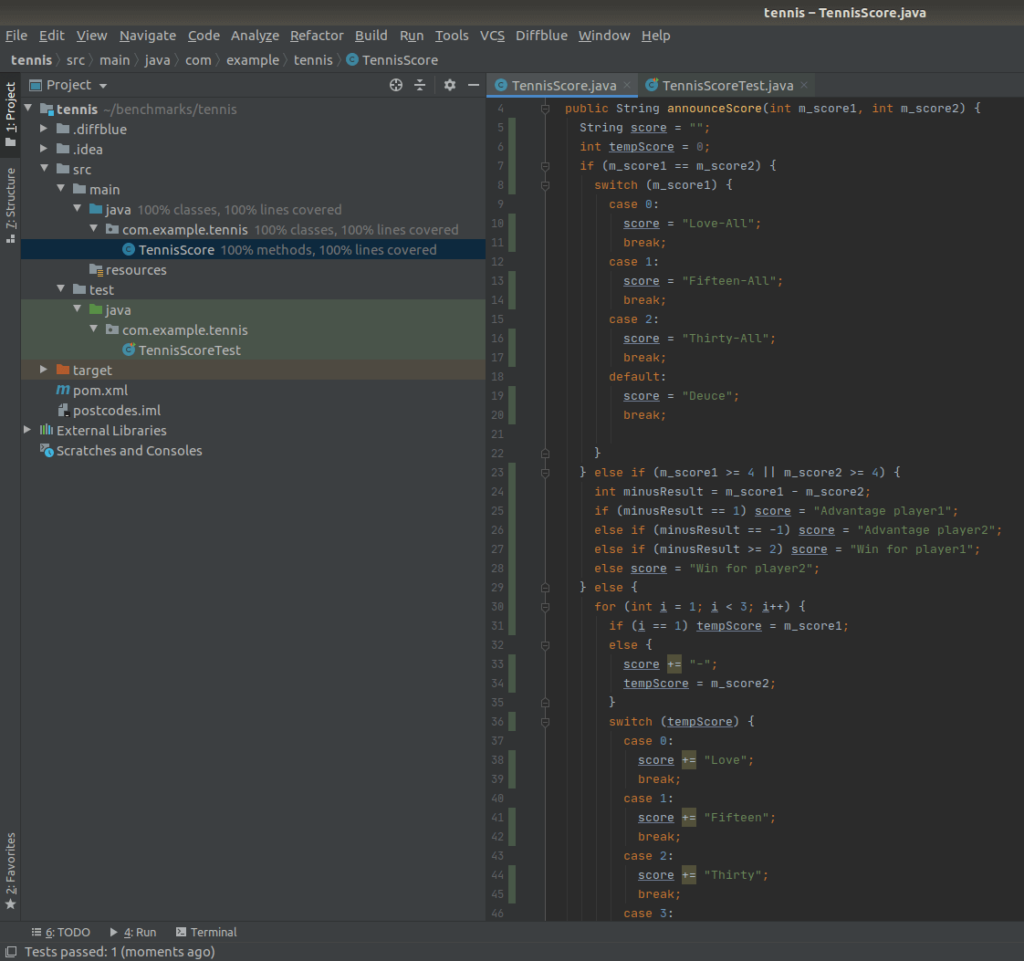The width and height of the screenshot is (1024, 961).
Task: Click the green coverage marker at line 10
Action: [512, 224]
